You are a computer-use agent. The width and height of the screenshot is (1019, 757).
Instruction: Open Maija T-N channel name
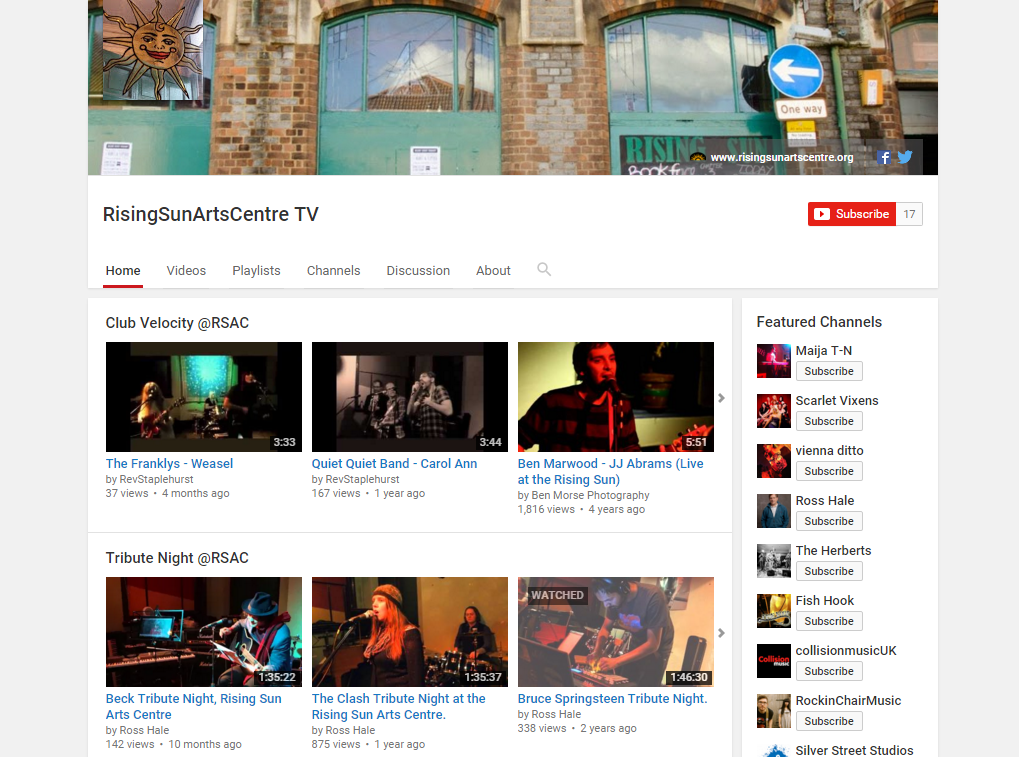[823, 351]
